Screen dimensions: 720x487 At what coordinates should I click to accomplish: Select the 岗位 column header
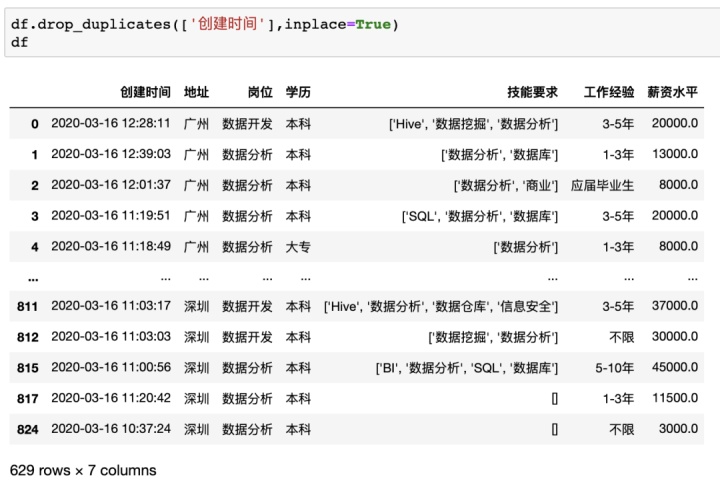pyautogui.click(x=260, y=92)
